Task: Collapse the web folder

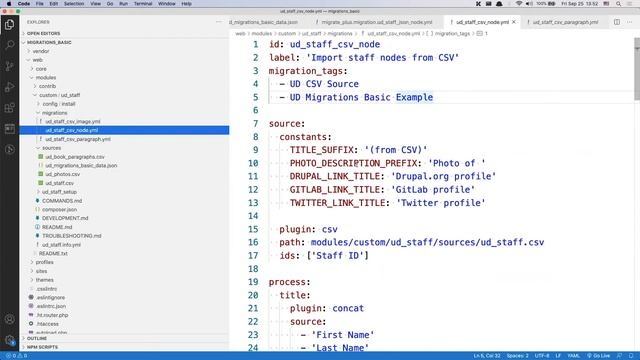Action: 37,60
